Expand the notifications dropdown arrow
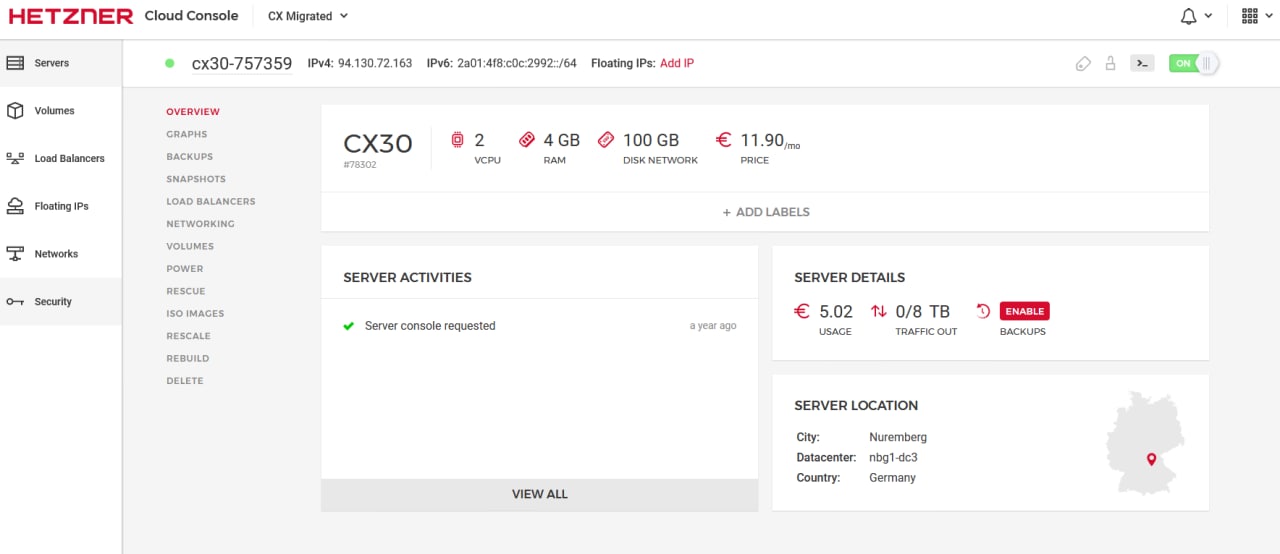 (x=1208, y=16)
